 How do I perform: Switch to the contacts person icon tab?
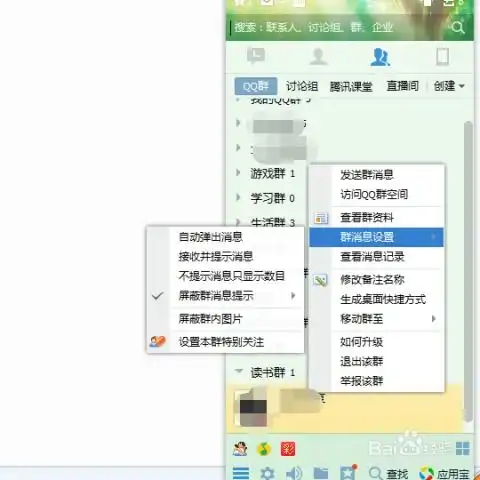click(318, 57)
